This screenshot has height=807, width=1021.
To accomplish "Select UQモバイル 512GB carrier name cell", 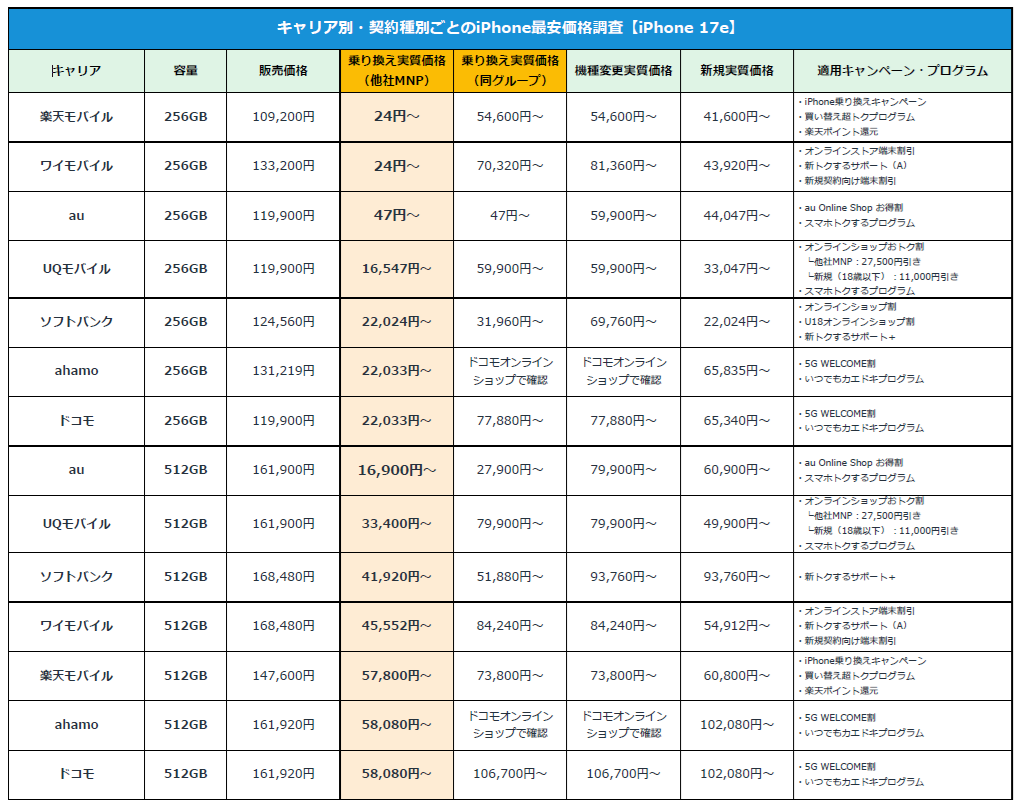I will pos(76,524).
